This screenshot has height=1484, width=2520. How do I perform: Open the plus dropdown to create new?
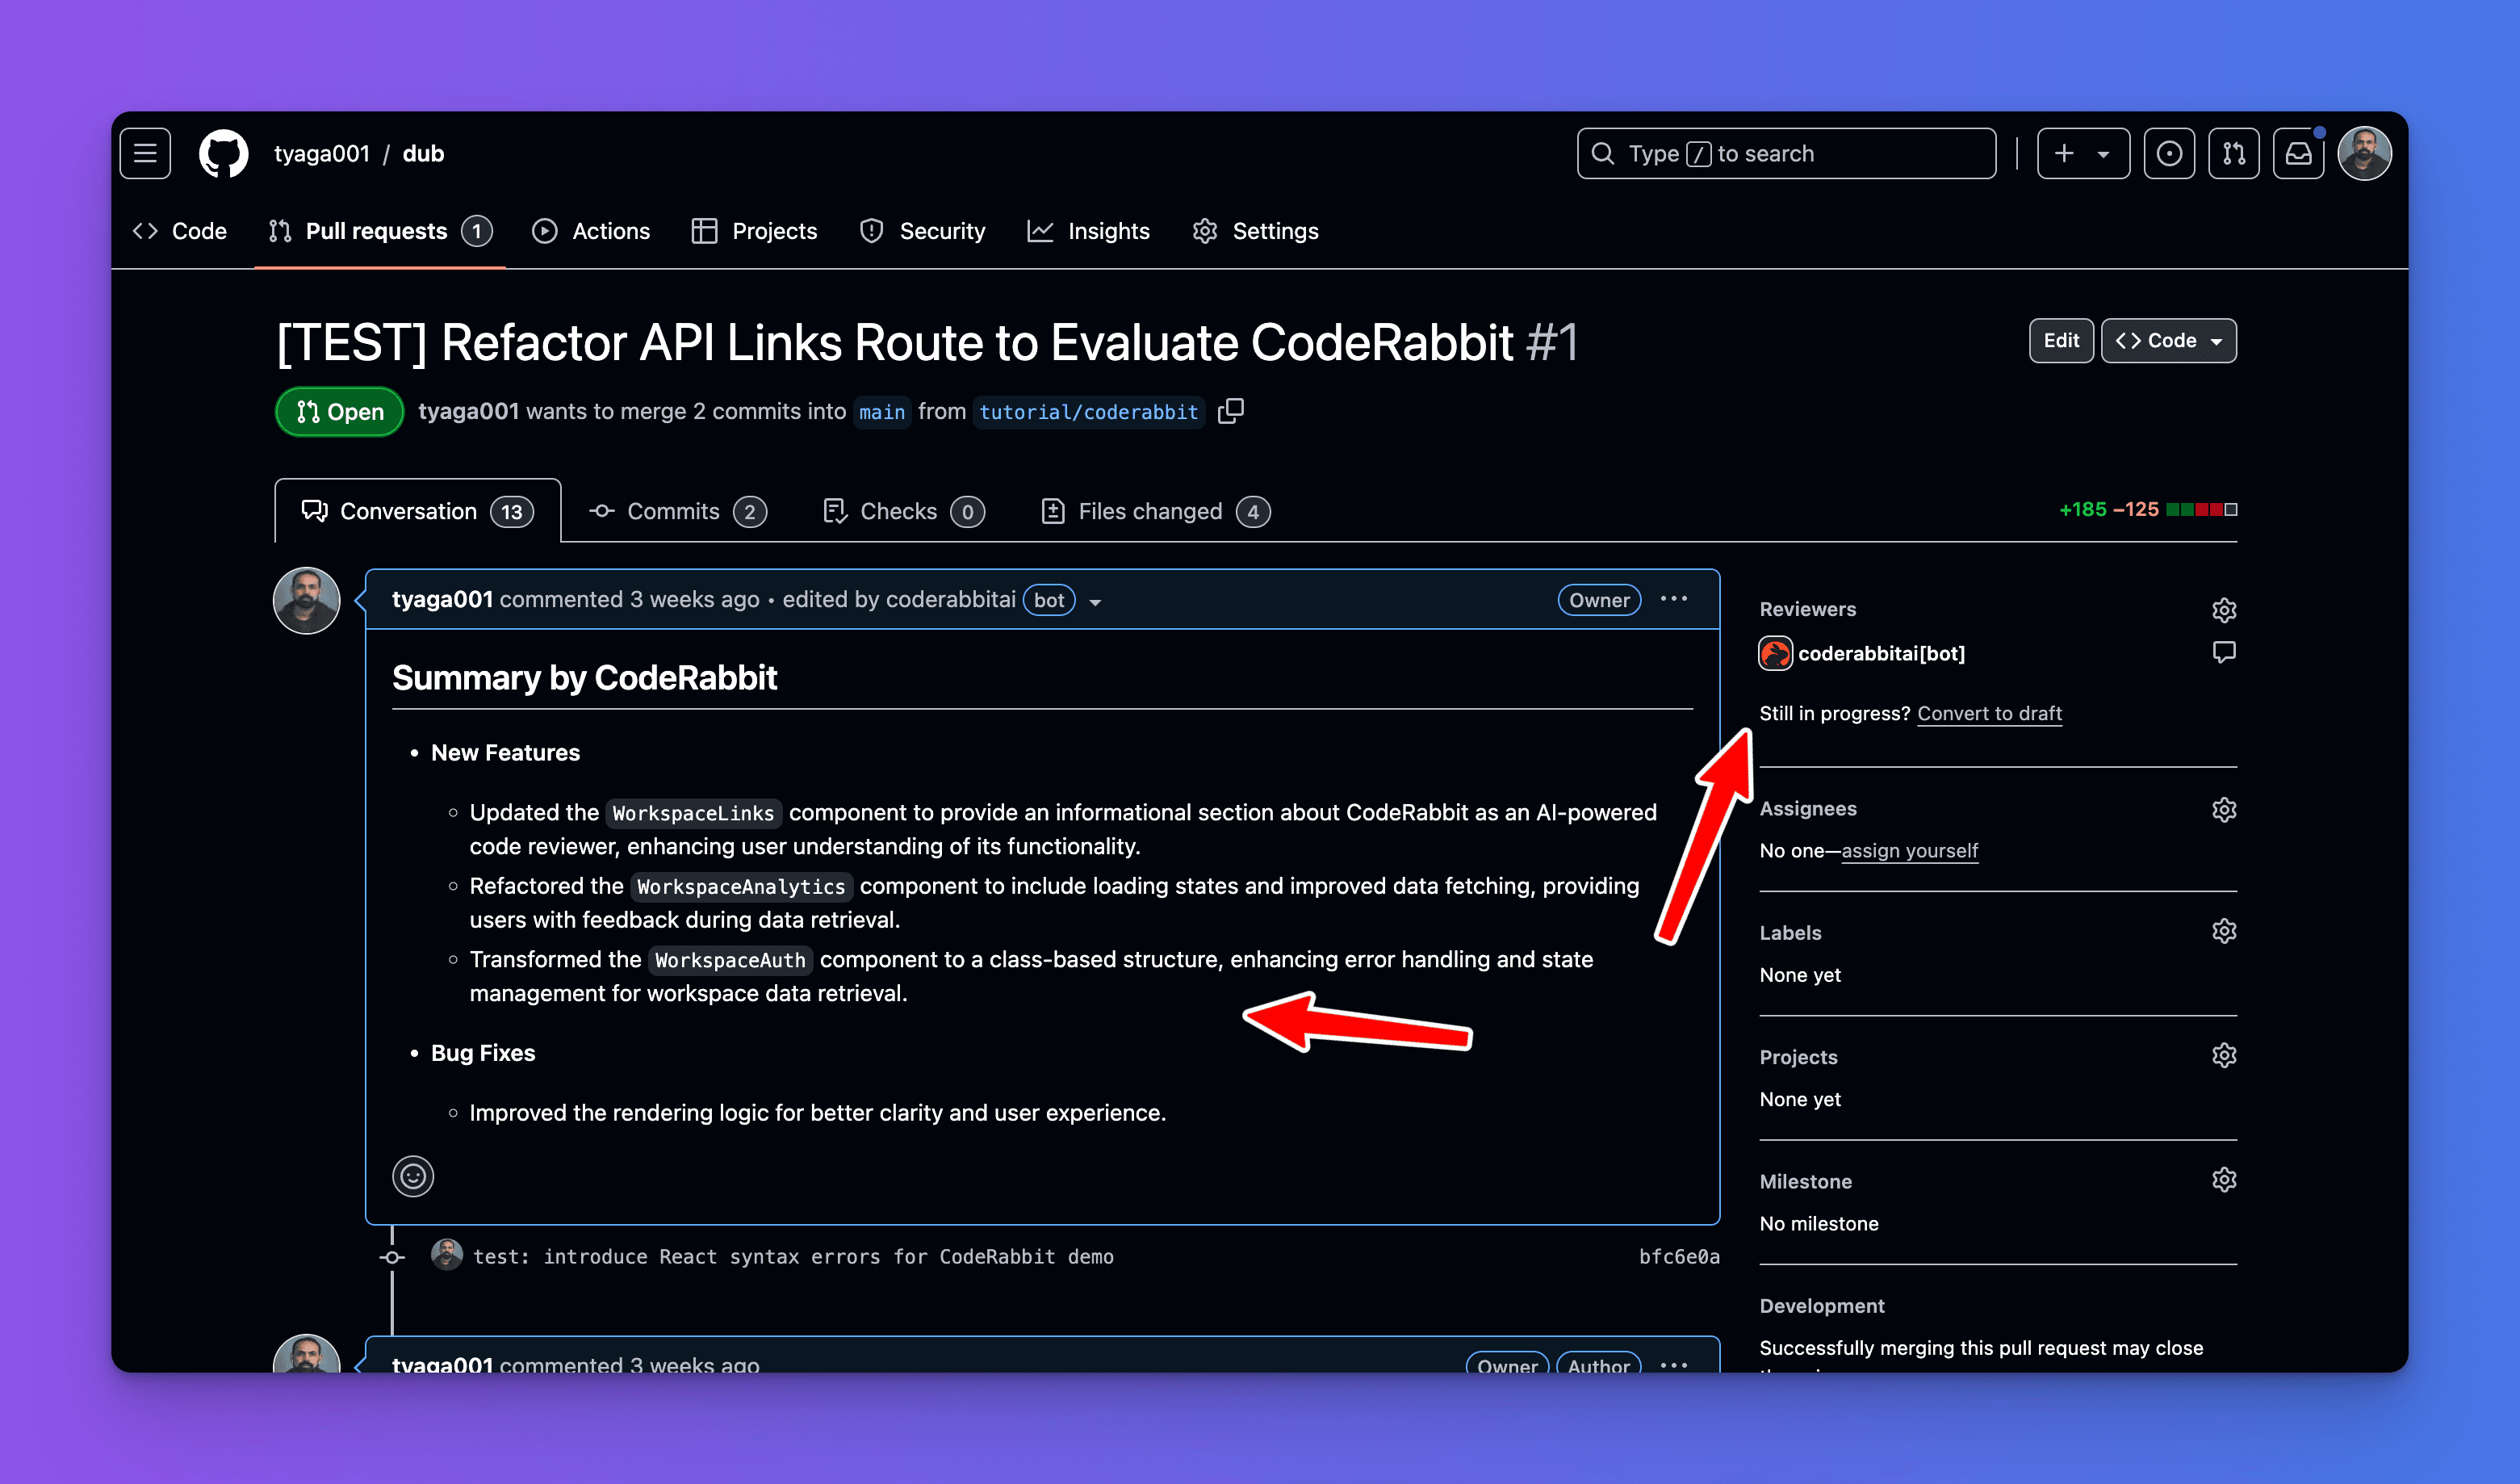pyautogui.click(x=2083, y=153)
